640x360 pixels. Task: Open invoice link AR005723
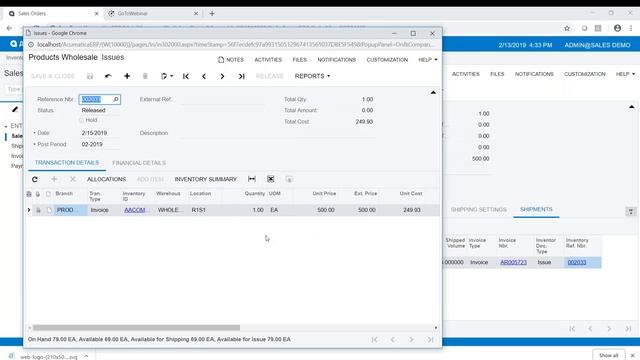pyautogui.click(x=513, y=262)
